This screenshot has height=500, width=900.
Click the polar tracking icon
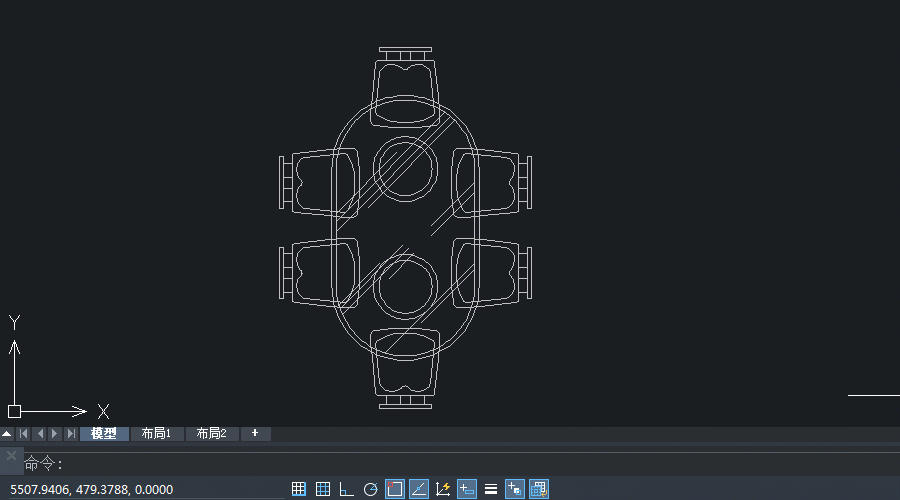371,489
